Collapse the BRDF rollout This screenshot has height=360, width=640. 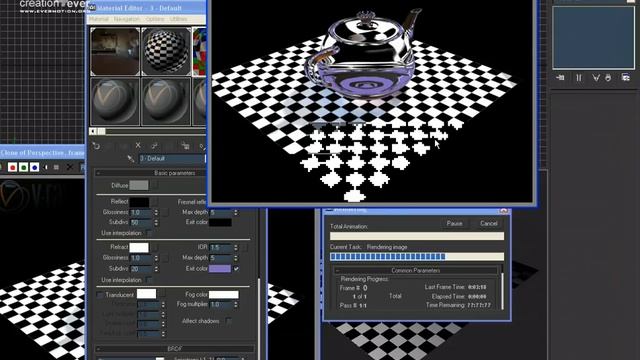(x=174, y=349)
